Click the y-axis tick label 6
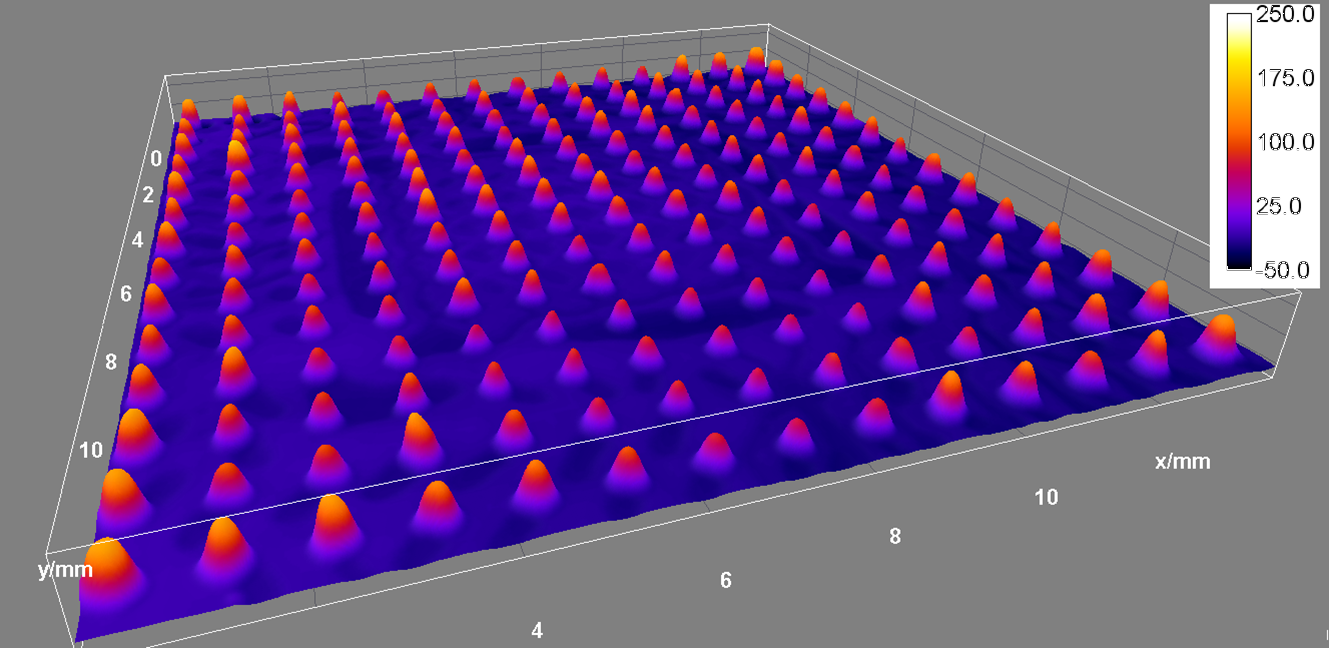 tap(126, 294)
